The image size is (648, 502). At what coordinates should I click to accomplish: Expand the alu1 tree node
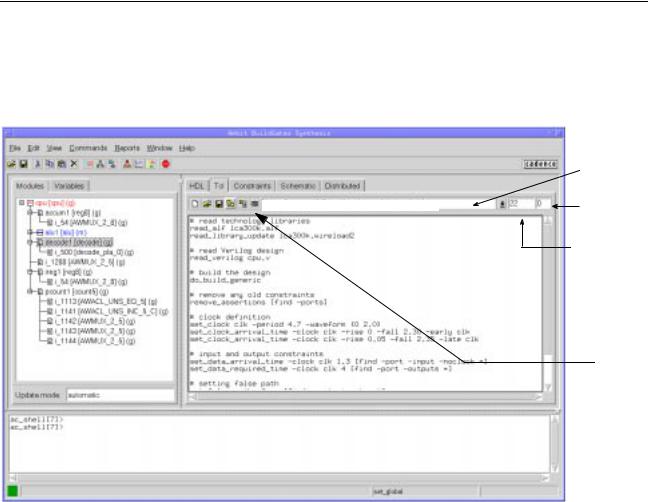coord(30,233)
